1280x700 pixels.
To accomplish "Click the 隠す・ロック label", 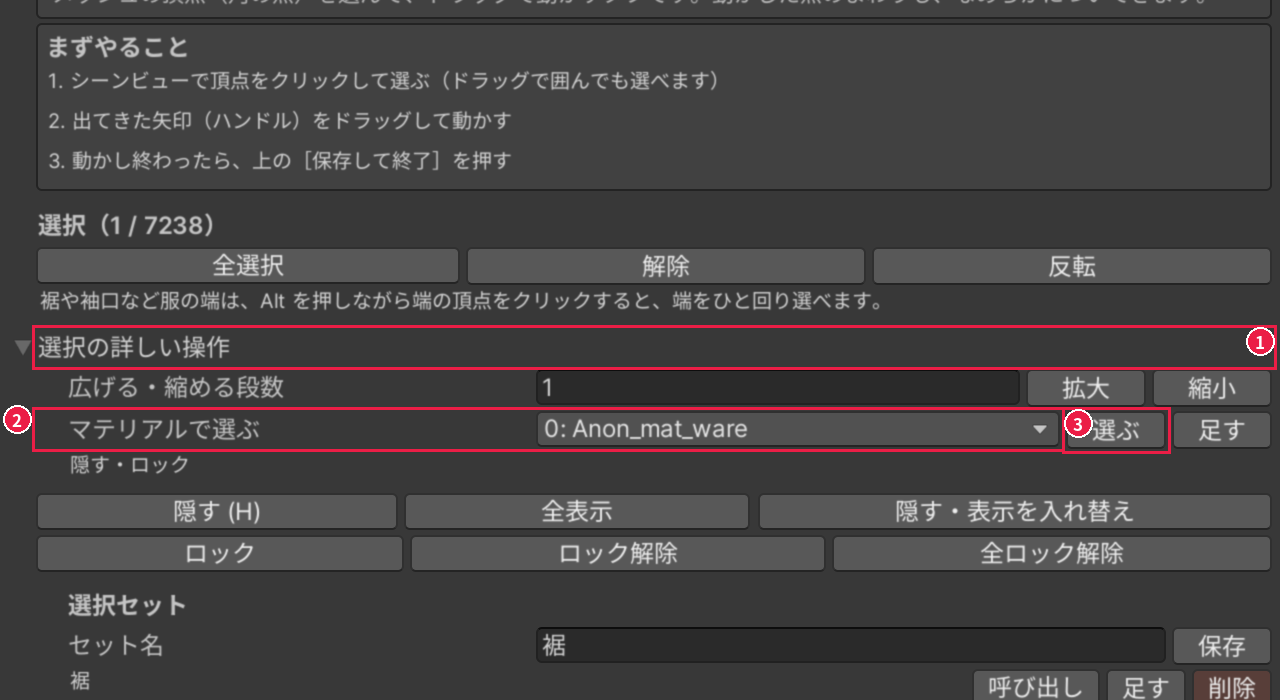I will click(x=129, y=465).
